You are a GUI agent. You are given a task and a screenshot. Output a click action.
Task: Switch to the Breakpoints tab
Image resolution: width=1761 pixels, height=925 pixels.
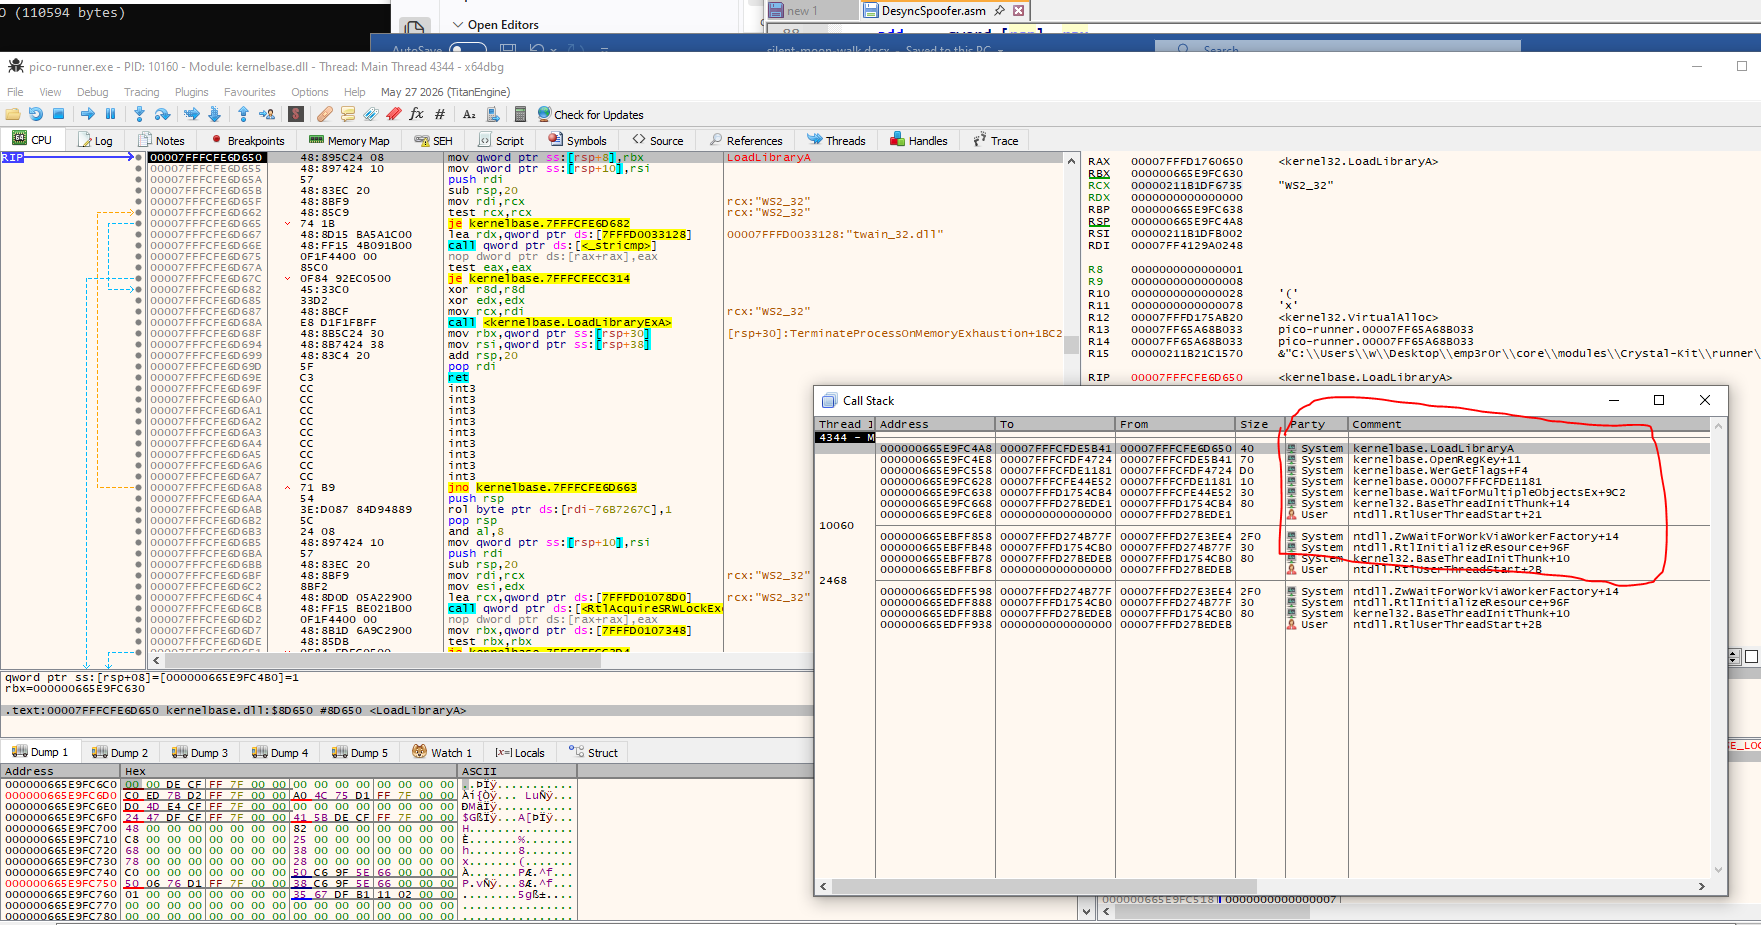[247, 141]
